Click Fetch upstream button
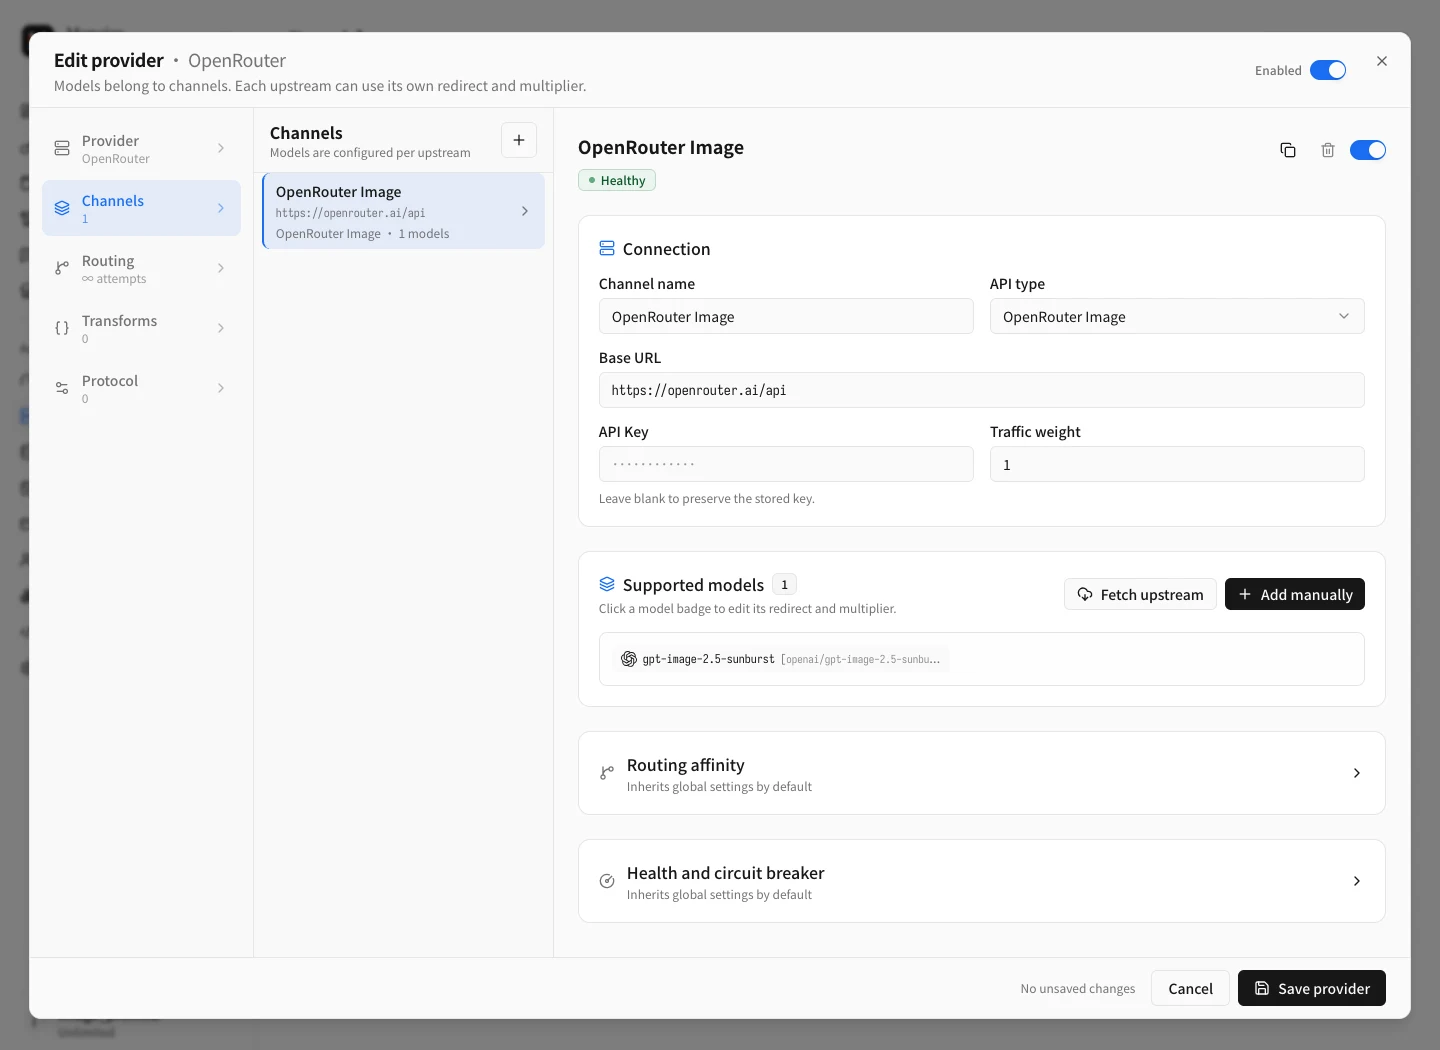The width and height of the screenshot is (1440, 1050). point(1140,594)
